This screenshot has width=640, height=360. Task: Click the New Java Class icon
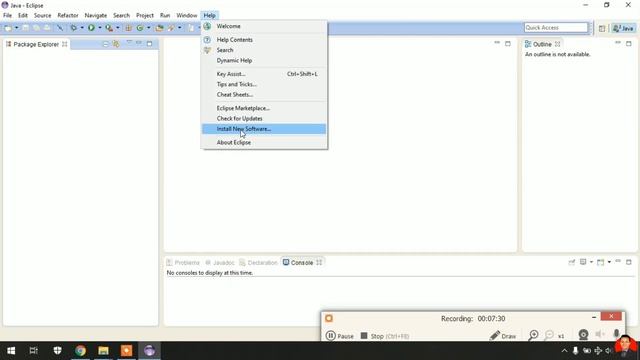(x=140, y=28)
